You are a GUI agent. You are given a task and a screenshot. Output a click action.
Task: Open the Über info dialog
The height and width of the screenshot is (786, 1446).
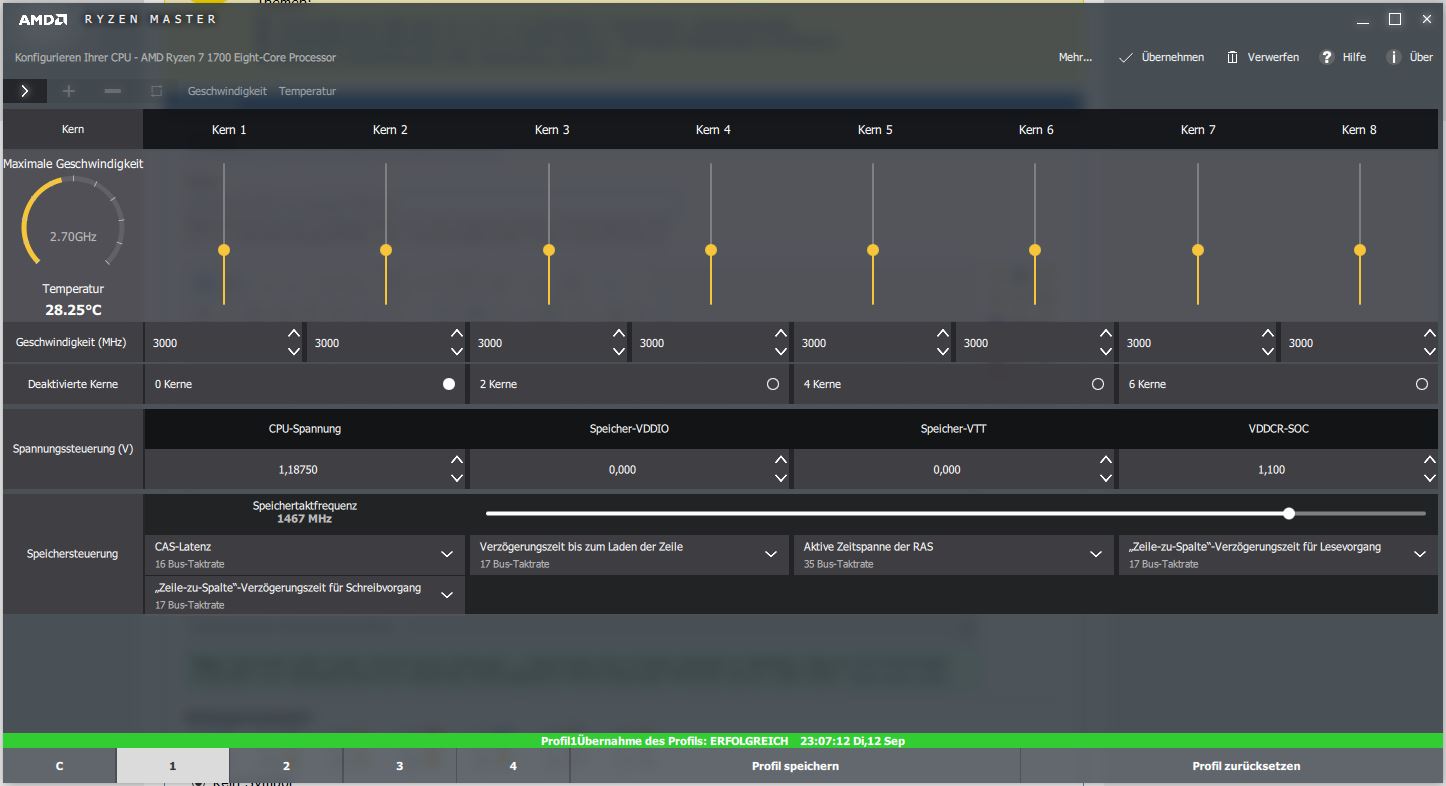[1410, 57]
